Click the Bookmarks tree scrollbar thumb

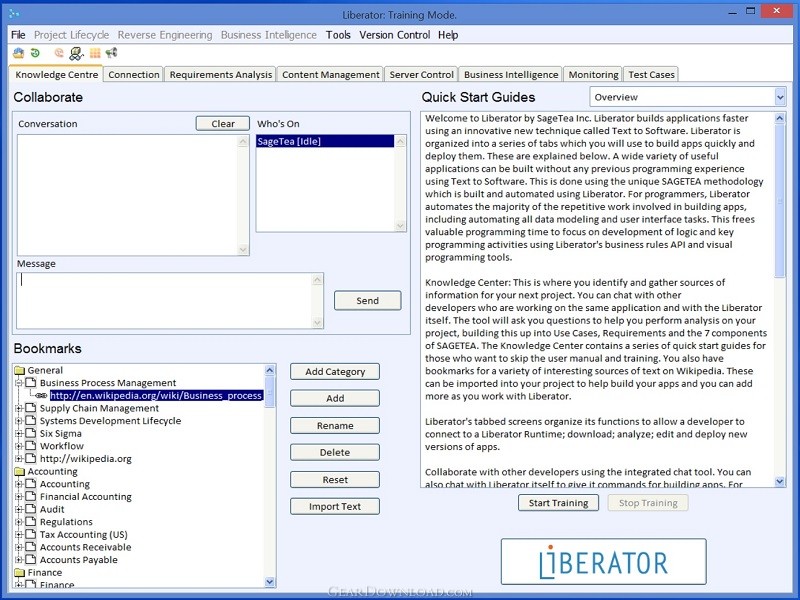coord(270,392)
